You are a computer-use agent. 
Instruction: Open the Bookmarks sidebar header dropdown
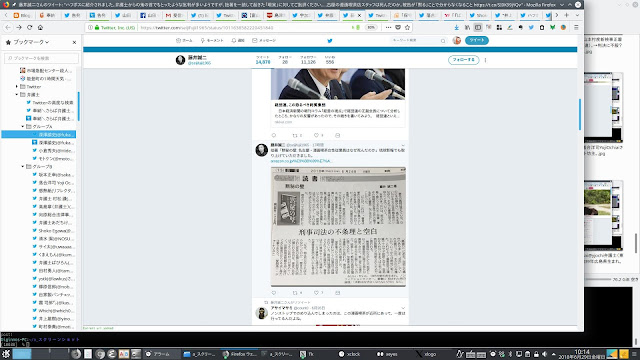[x=27, y=42]
